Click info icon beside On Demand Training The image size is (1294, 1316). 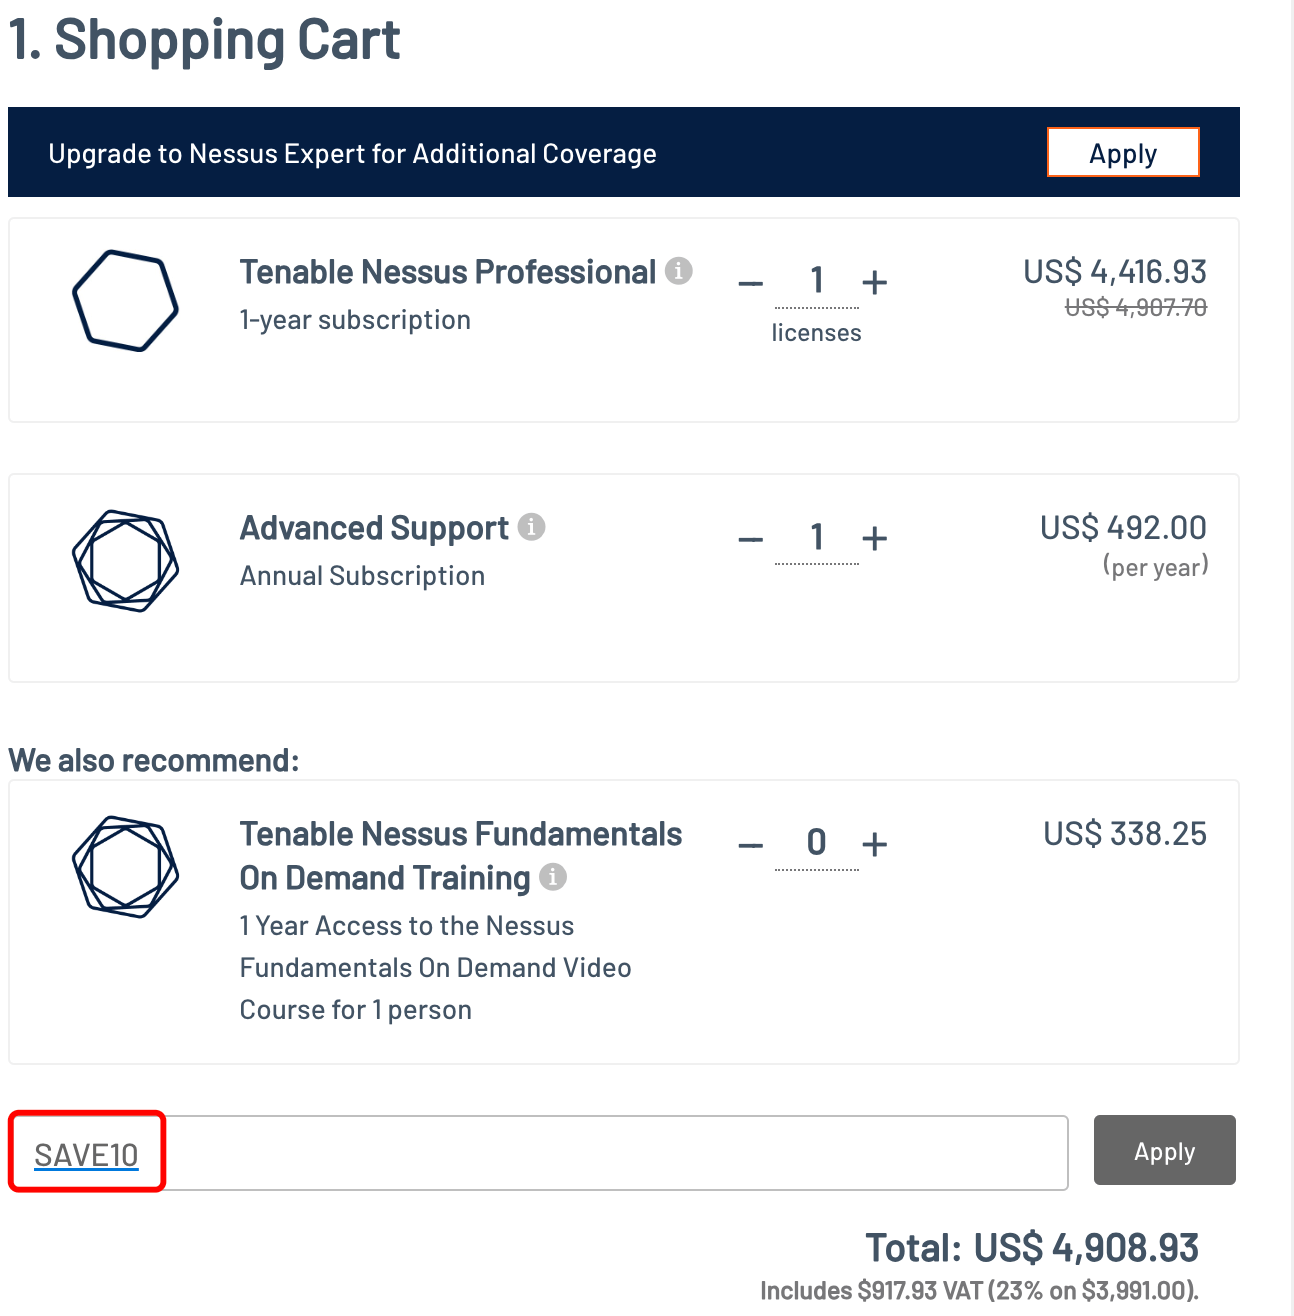pyautogui.click(x=553, y=877)
